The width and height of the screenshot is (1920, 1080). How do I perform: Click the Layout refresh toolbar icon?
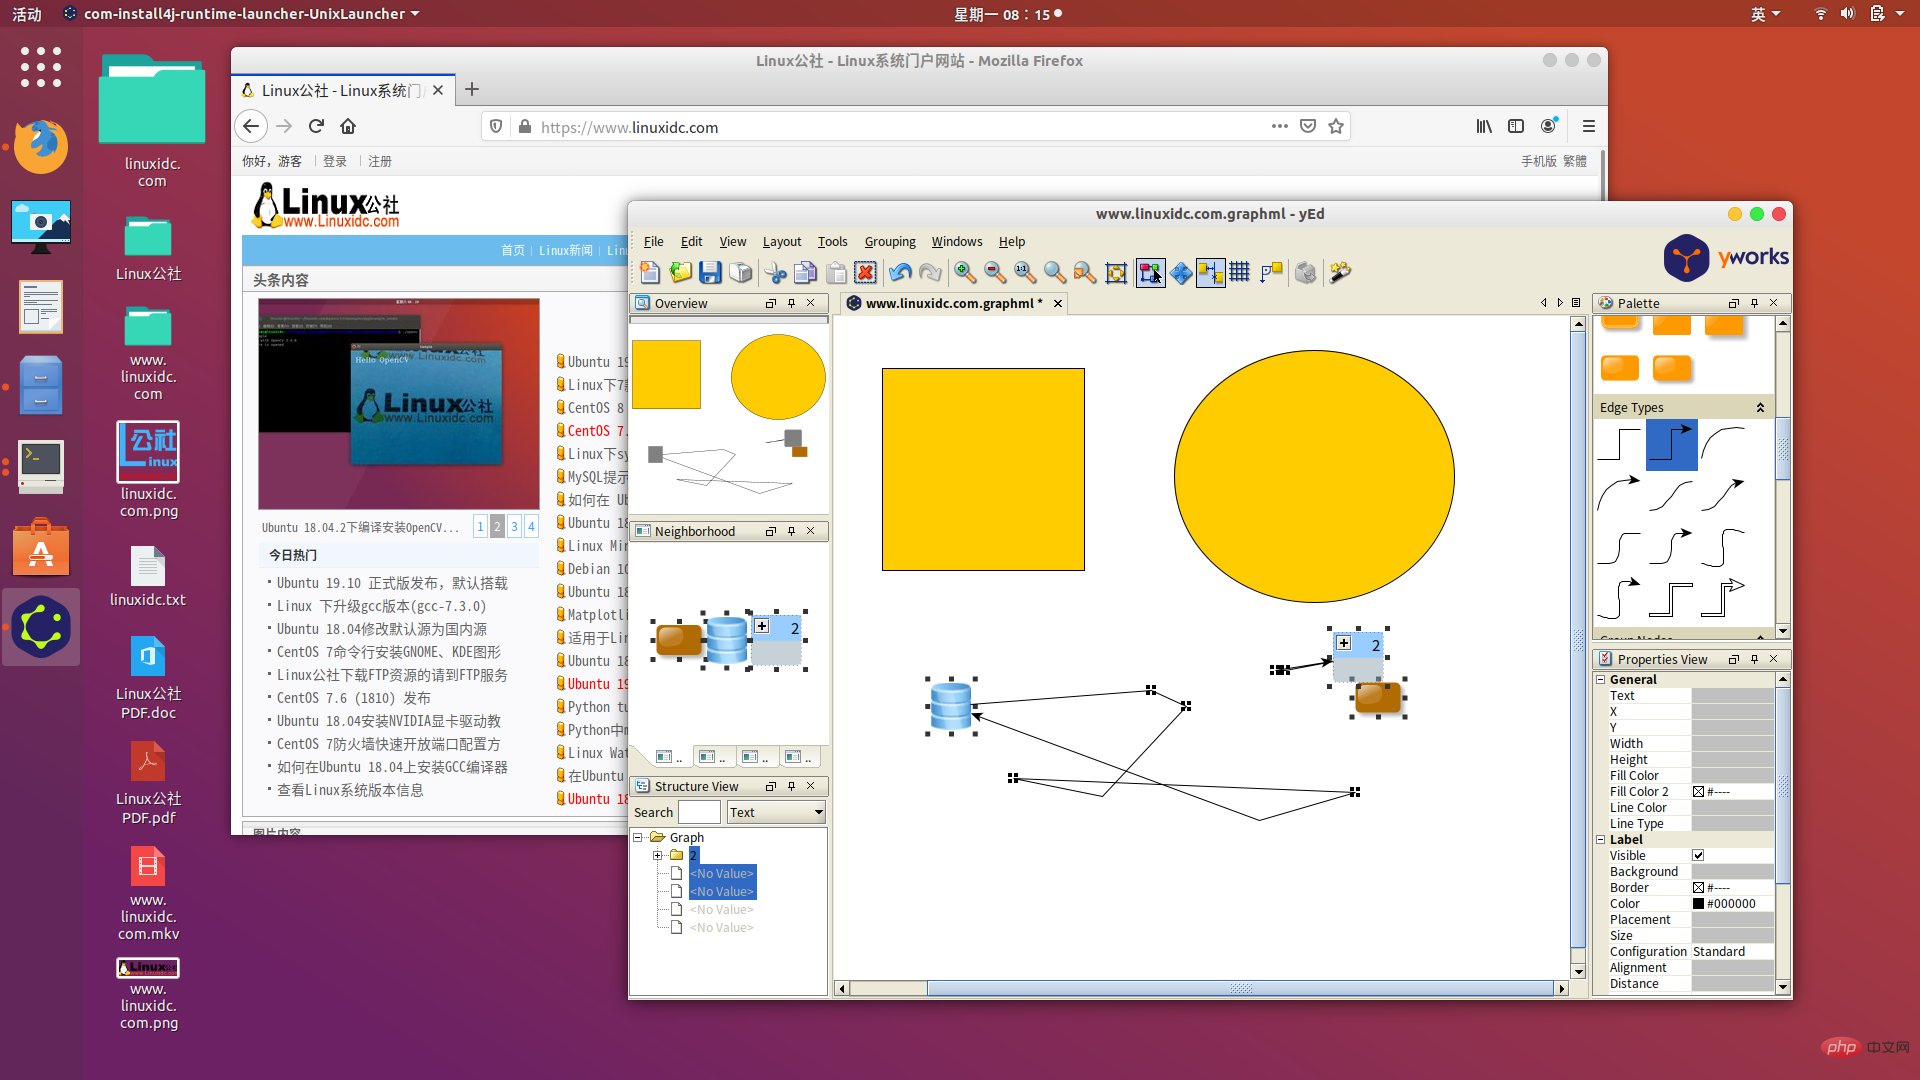point(1305,272)
